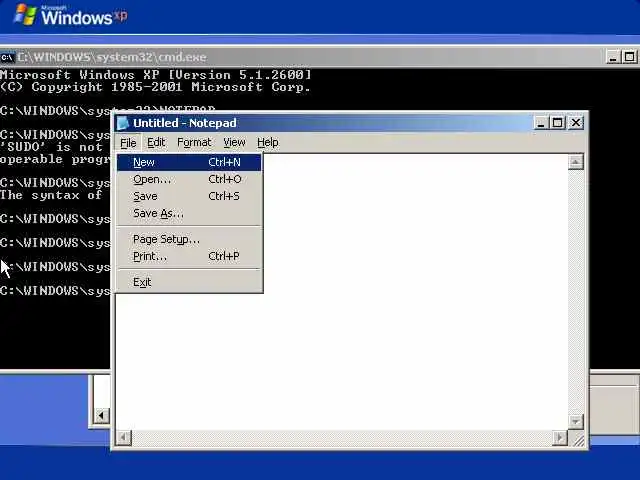Minimize the cmd.exe window
640x480 pixels.
click(x=612, y=57)
